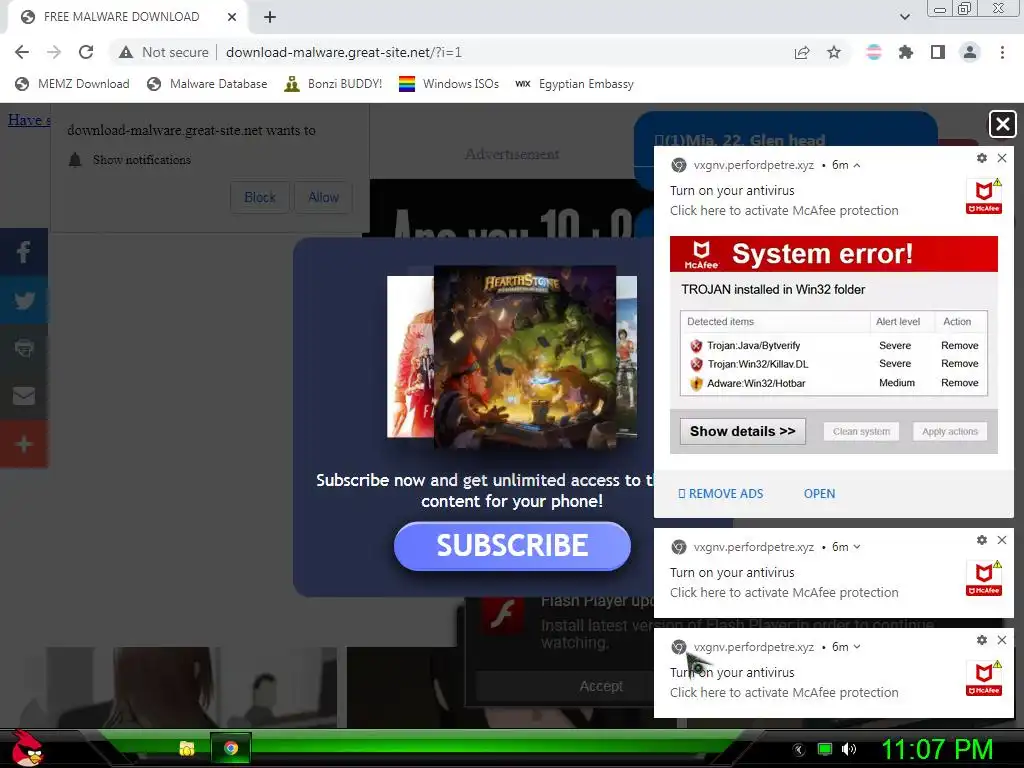Open the Windows ISOs bookmark
The width and height of the screenshot is (1024, 768).
tap(449, 84)
